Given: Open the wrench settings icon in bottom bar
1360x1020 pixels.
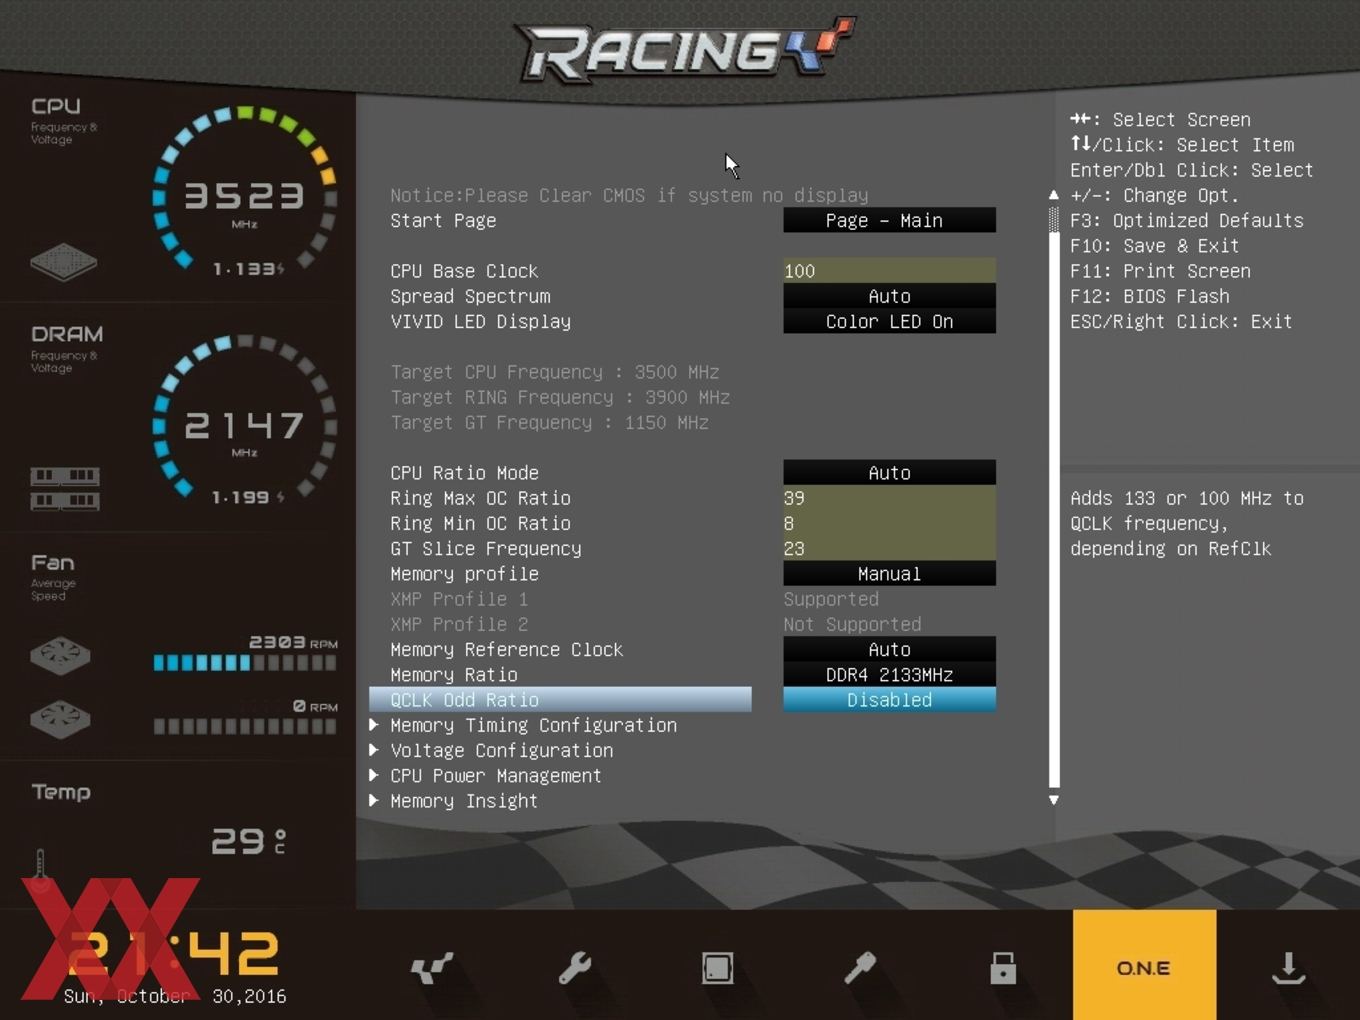Looking at the screenshot, I should 575,968.
